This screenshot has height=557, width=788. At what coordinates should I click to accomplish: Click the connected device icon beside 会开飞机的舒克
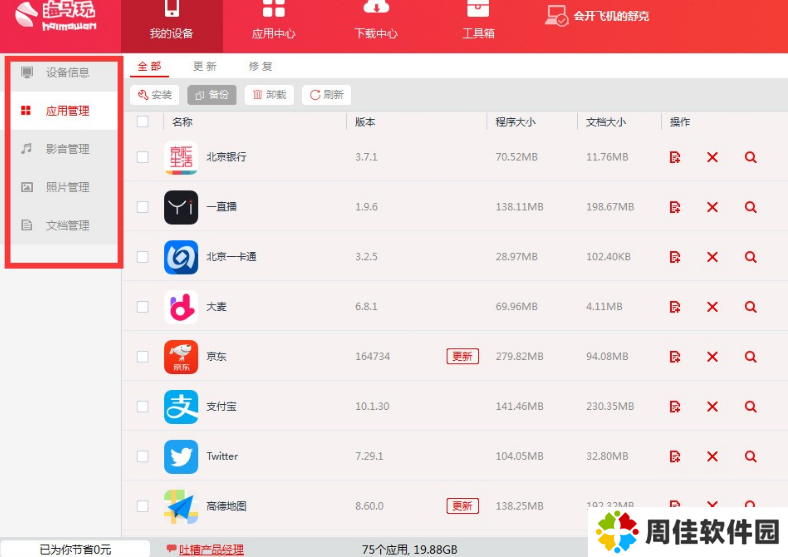tap(556, 16)
